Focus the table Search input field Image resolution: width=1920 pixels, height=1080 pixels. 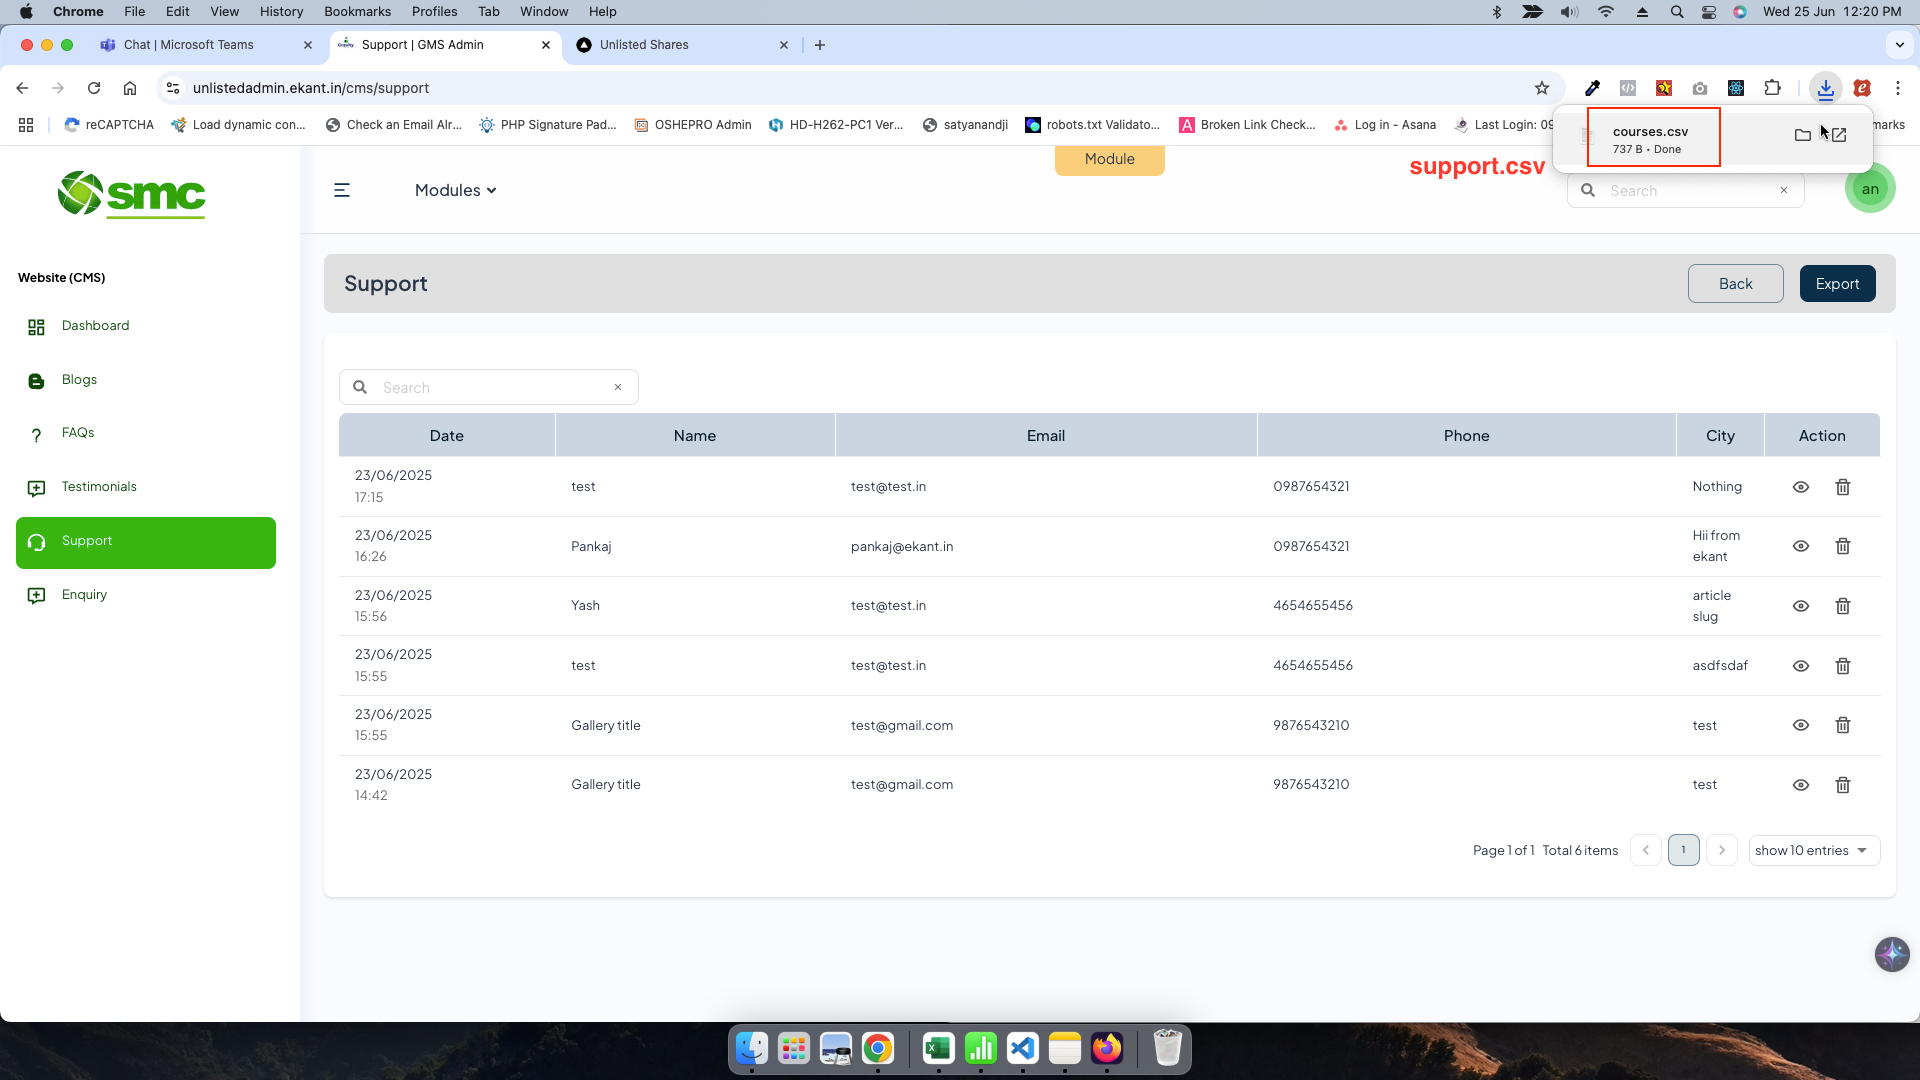pyautogui.click(x=490, y=388)
